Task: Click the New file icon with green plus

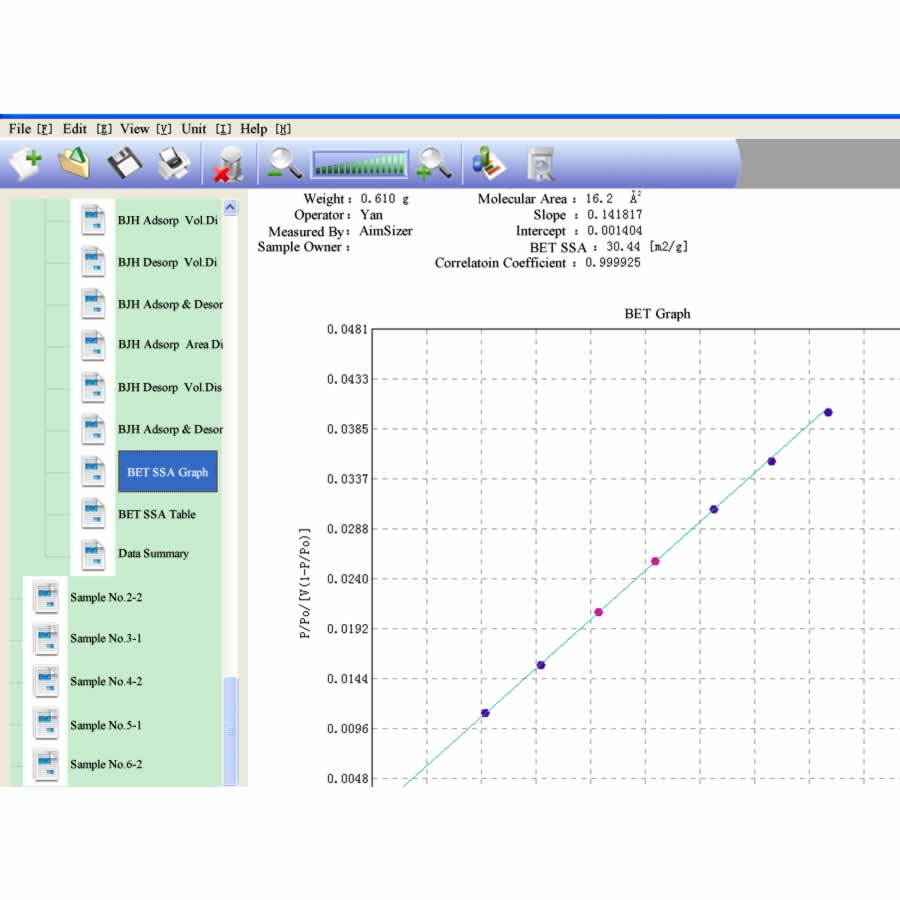Action: tap(26, 163)
